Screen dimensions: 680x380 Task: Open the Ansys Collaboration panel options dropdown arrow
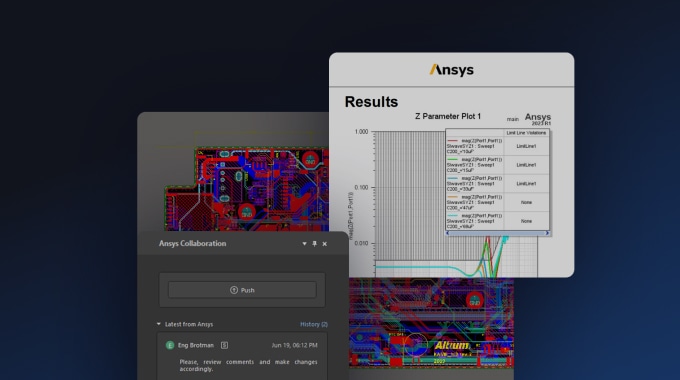(x=304, y=244)
